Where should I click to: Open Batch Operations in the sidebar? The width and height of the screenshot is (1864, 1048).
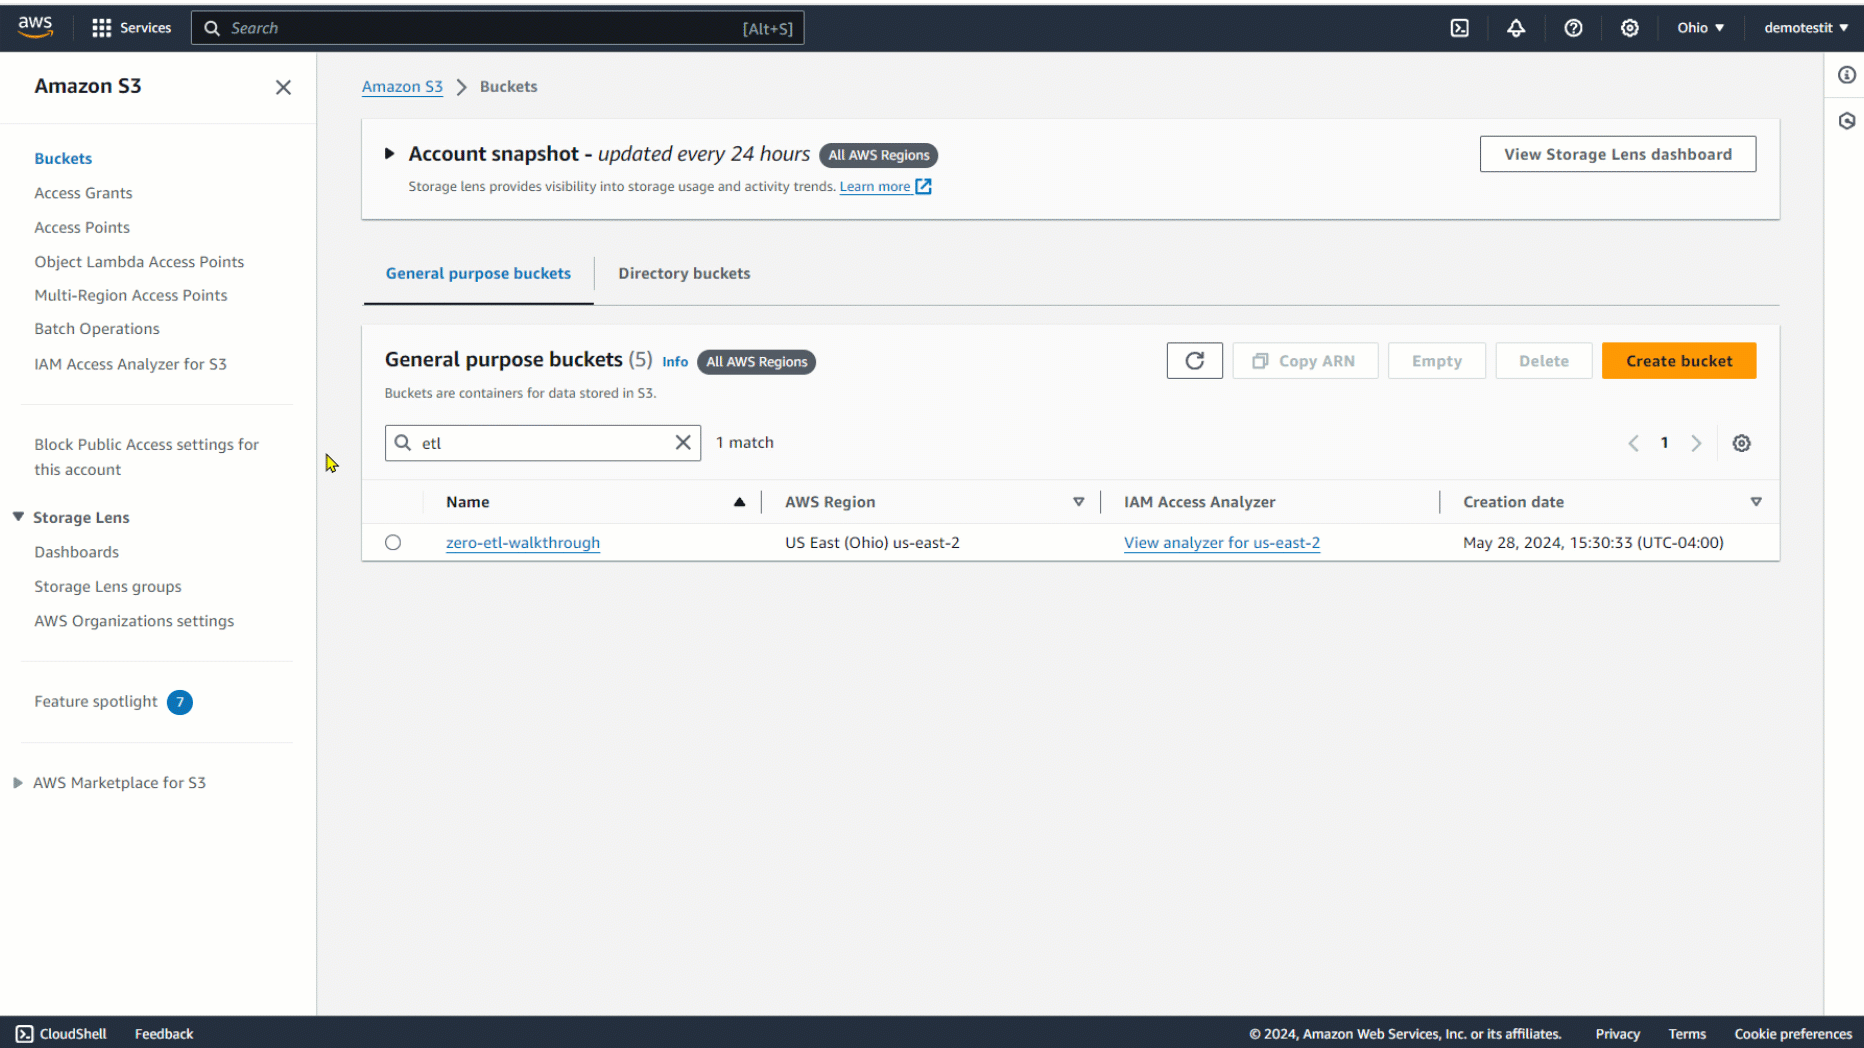point(97,329)
